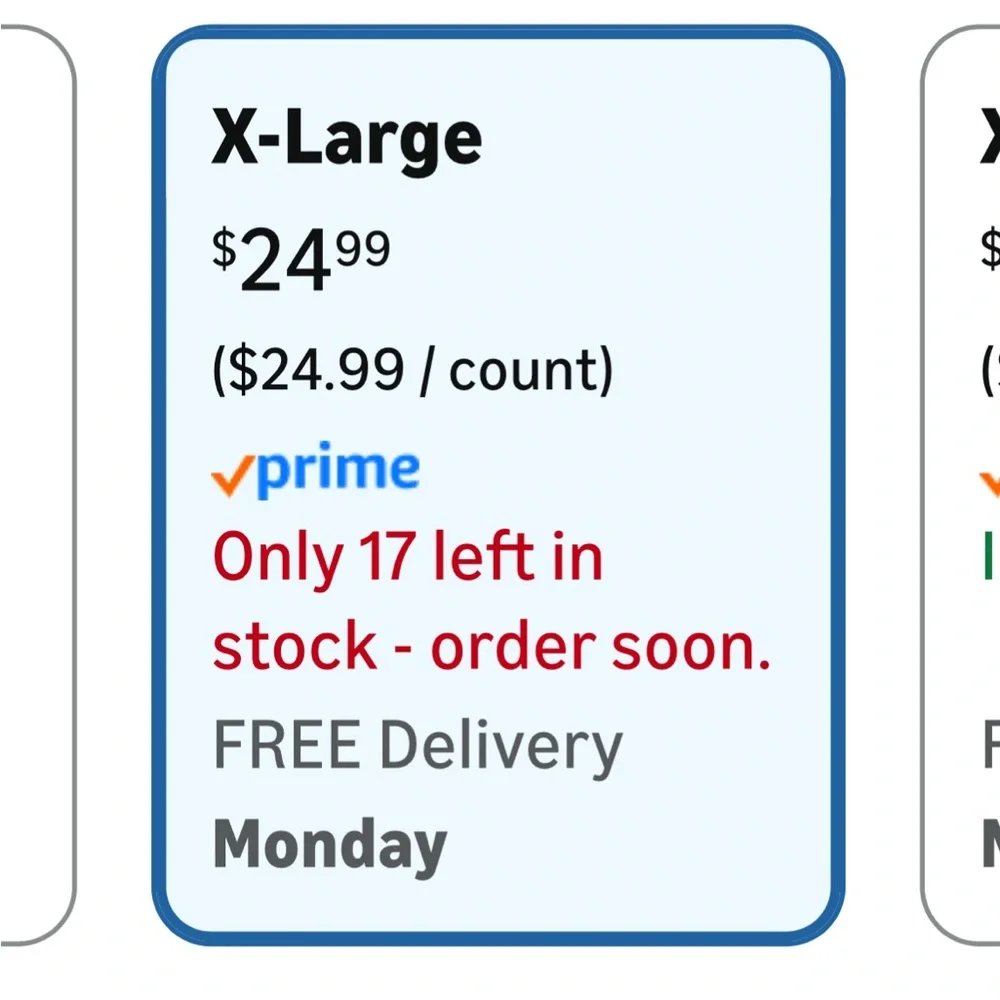Image resolution: width=1000 pixels, height=1000 pixels.
Task: Click the "Only 17 left in" warning line
Action: point(408,557)
